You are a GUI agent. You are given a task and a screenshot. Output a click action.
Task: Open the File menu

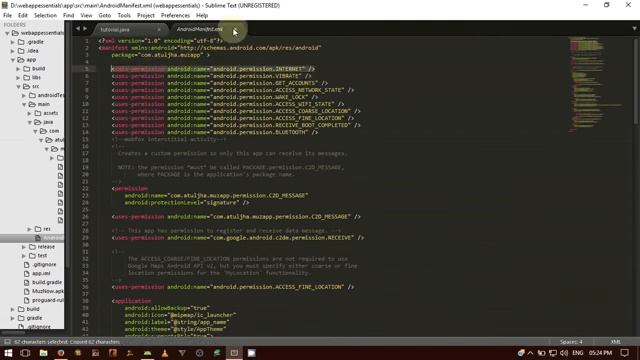coord(7,16)
